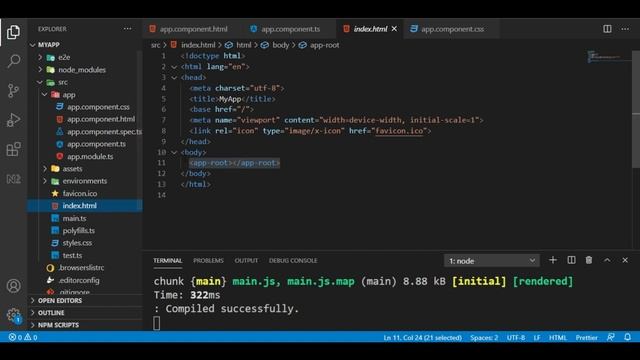Maximize the panel with up chevron
The height and width of the screenshot is (360, 640).
point(607,260)
